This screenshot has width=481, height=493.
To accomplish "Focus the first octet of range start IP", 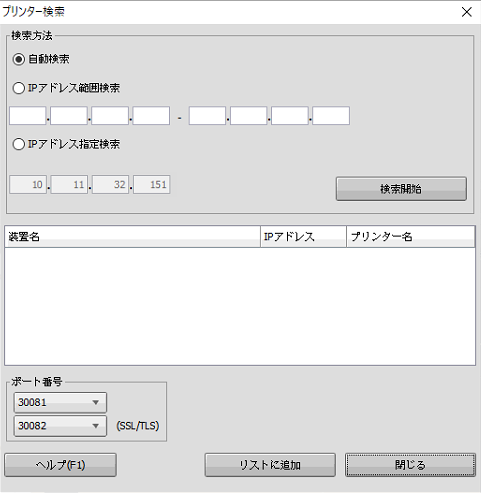I will coord(28,116).
